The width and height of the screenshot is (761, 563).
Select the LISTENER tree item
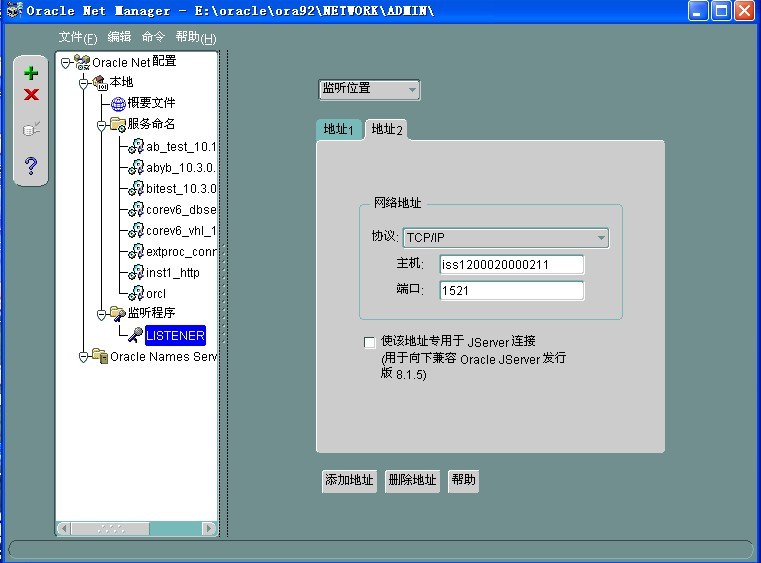(175, 335)
